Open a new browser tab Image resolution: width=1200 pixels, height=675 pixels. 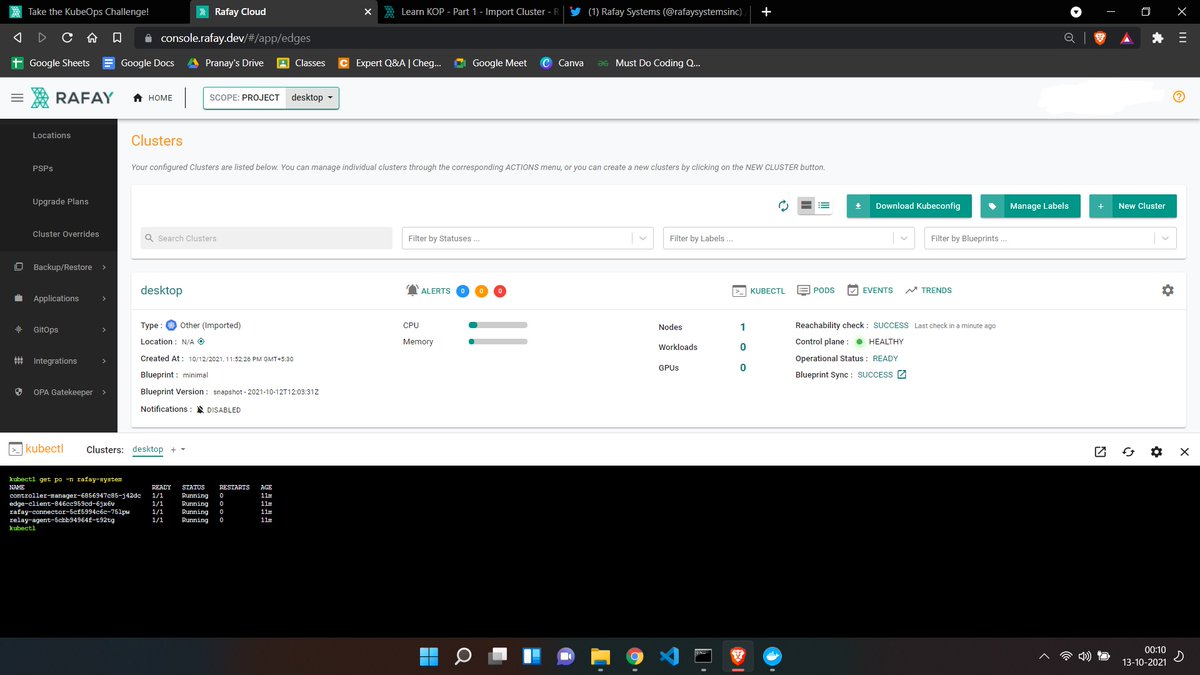tap(766, 12)
